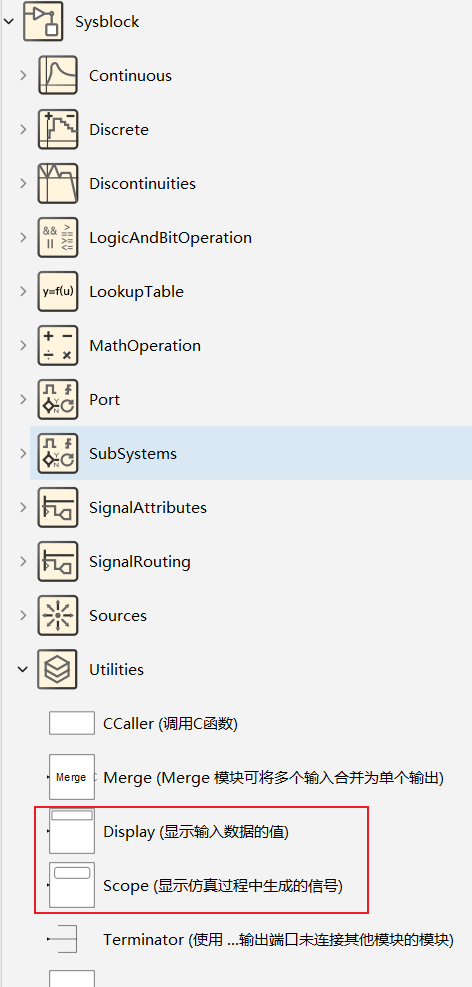The width and height of the screenshot is (472, 987).
Task: Collapse the Sysblock tree root
Action: (8, 21)
